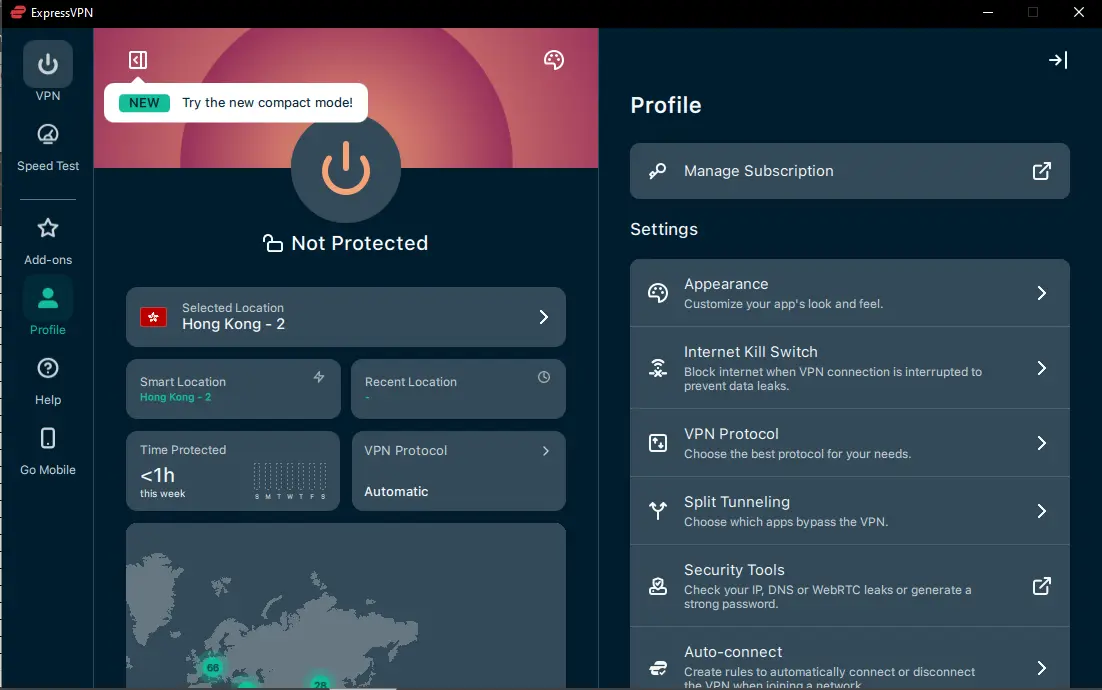
Task: Open the Speed Test tab
Action: coord(48,148)
